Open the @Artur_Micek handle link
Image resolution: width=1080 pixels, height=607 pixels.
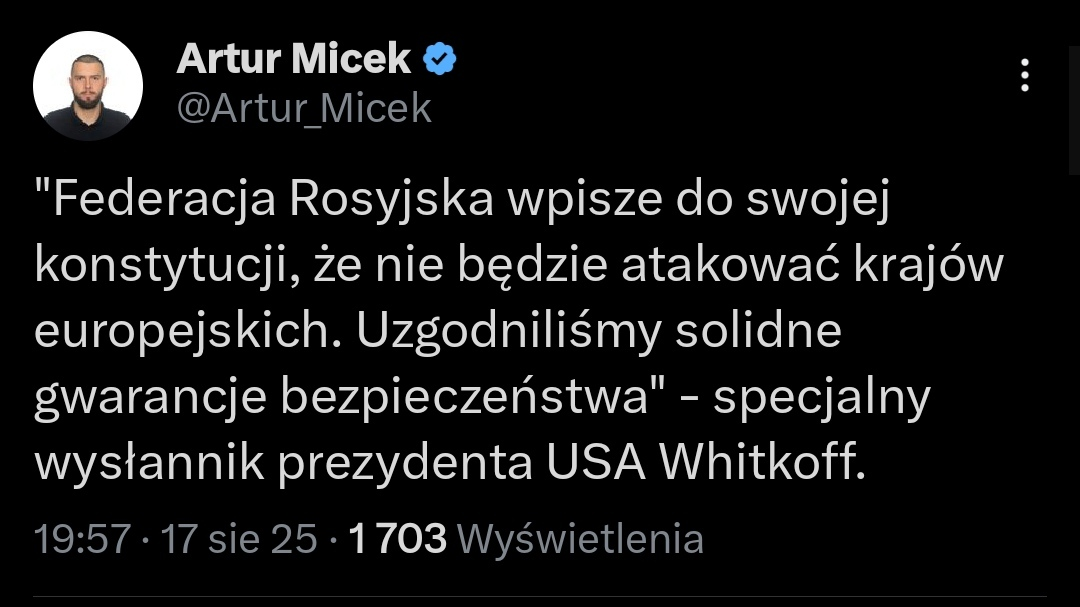tap(304, 108)
